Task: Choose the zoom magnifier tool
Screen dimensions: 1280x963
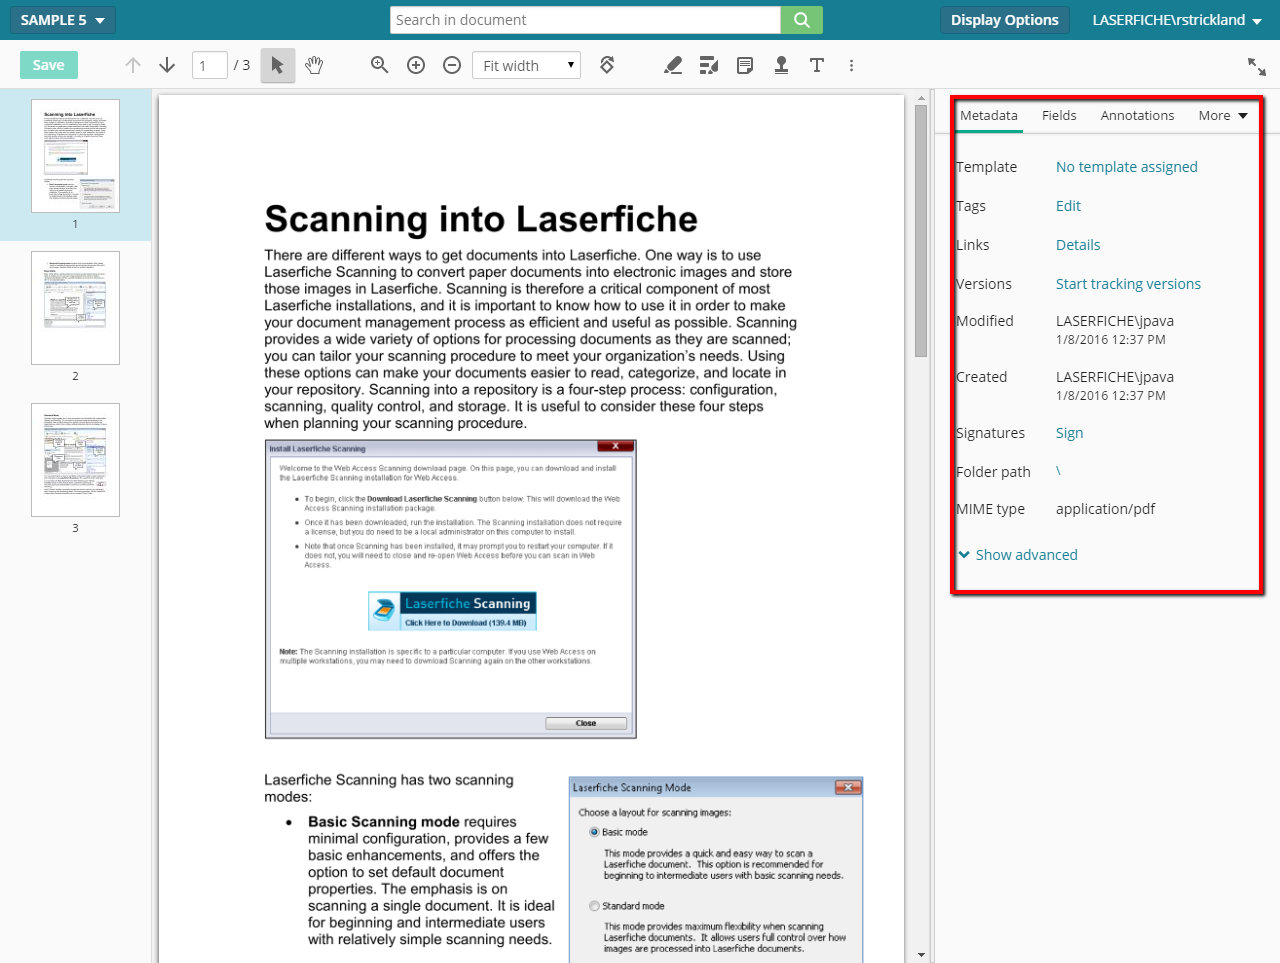Action: [x=380, y=65]
